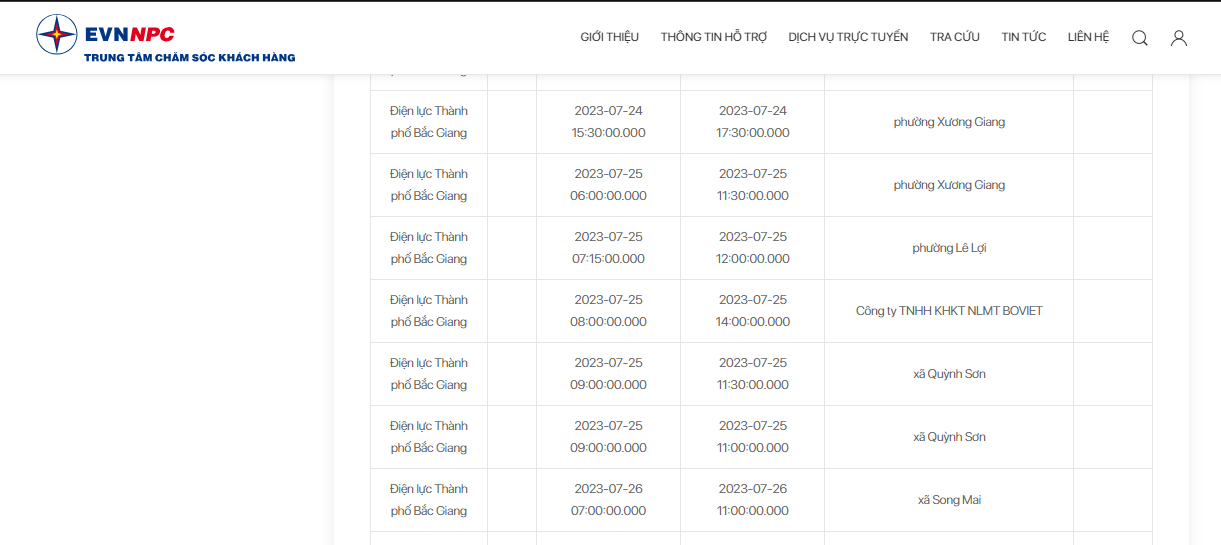
Task: Select the 2023-07-25 06:00:00.000 start time cell
Action: [x=608, y=185]
